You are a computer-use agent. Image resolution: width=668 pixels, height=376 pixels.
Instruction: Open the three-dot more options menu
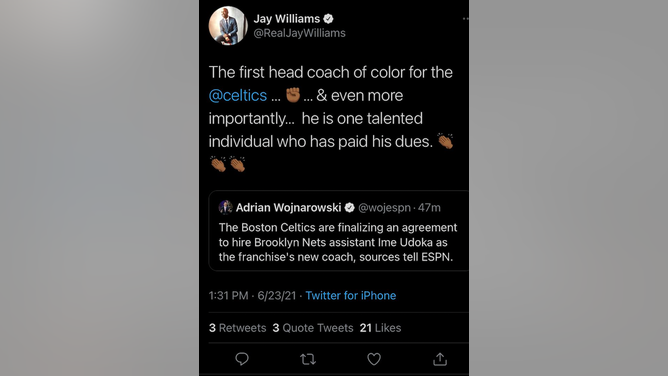465,19
